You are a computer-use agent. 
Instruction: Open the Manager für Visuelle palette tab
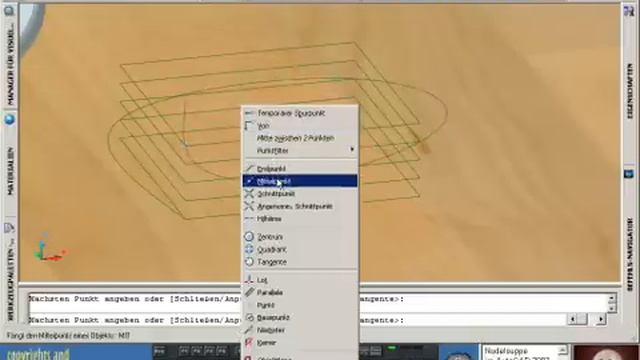pos(10,63)
